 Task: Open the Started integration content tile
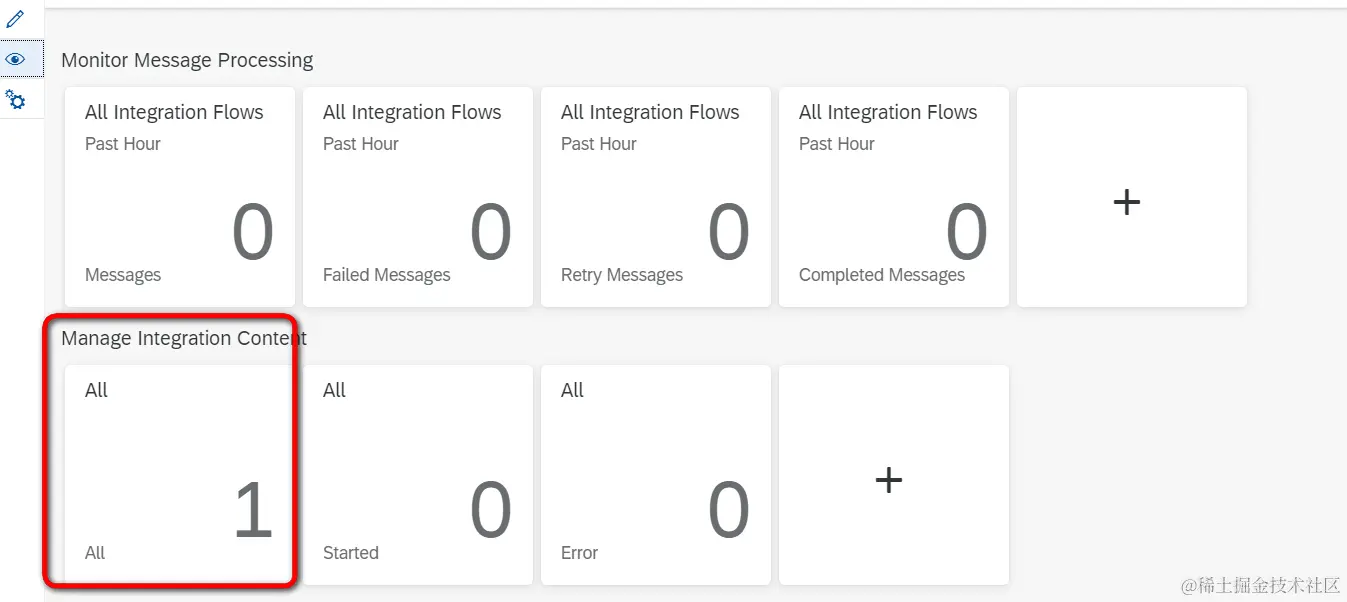coord(417,475)
